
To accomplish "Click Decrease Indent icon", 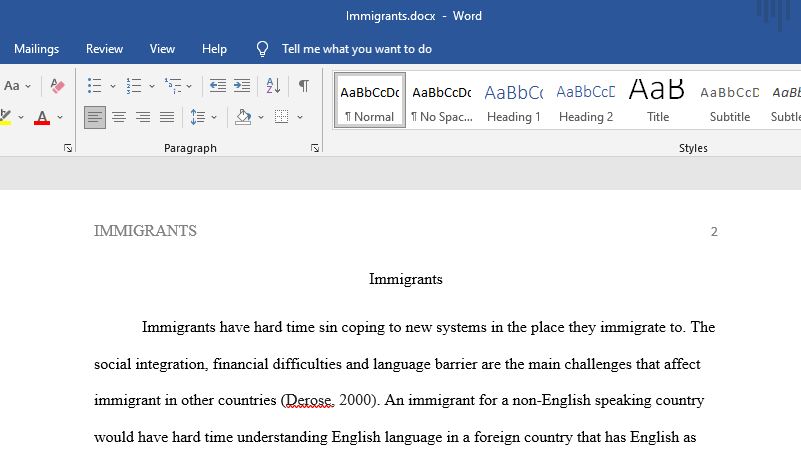I will (x=218, y=86).
